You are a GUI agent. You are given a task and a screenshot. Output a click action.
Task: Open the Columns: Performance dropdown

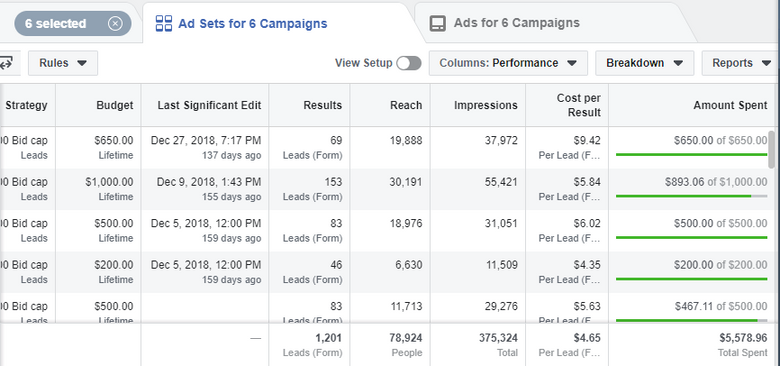[508, 63]
